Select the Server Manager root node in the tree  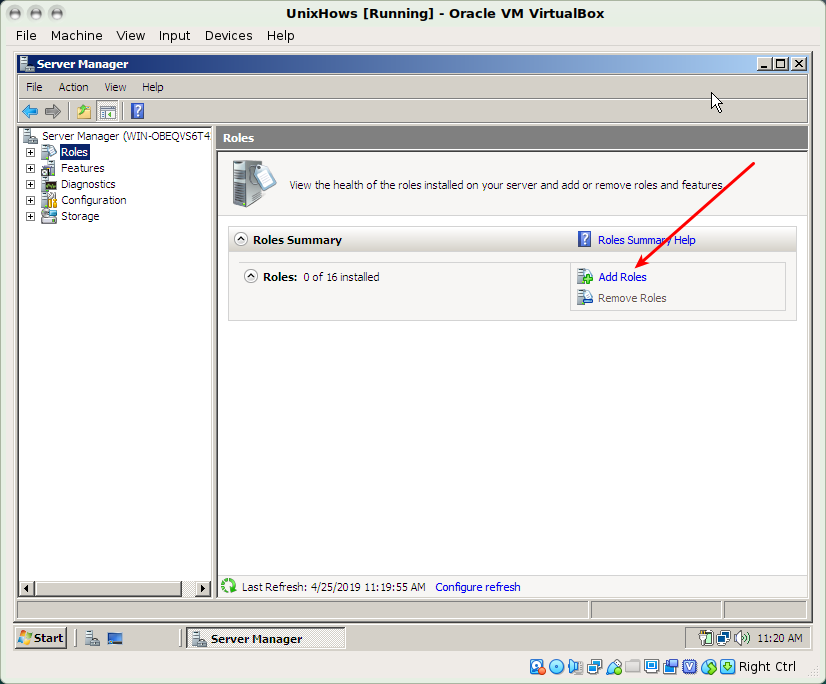click(126, 136)
